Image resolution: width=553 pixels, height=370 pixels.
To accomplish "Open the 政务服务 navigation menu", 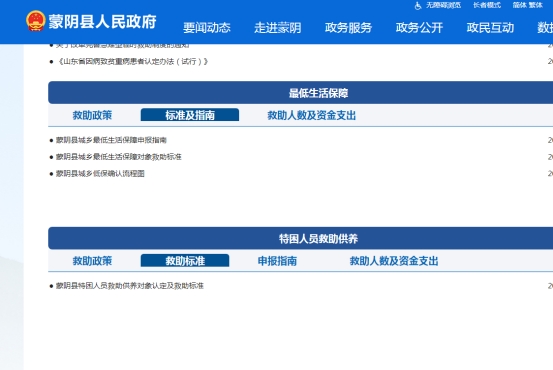I will [348, 28].
